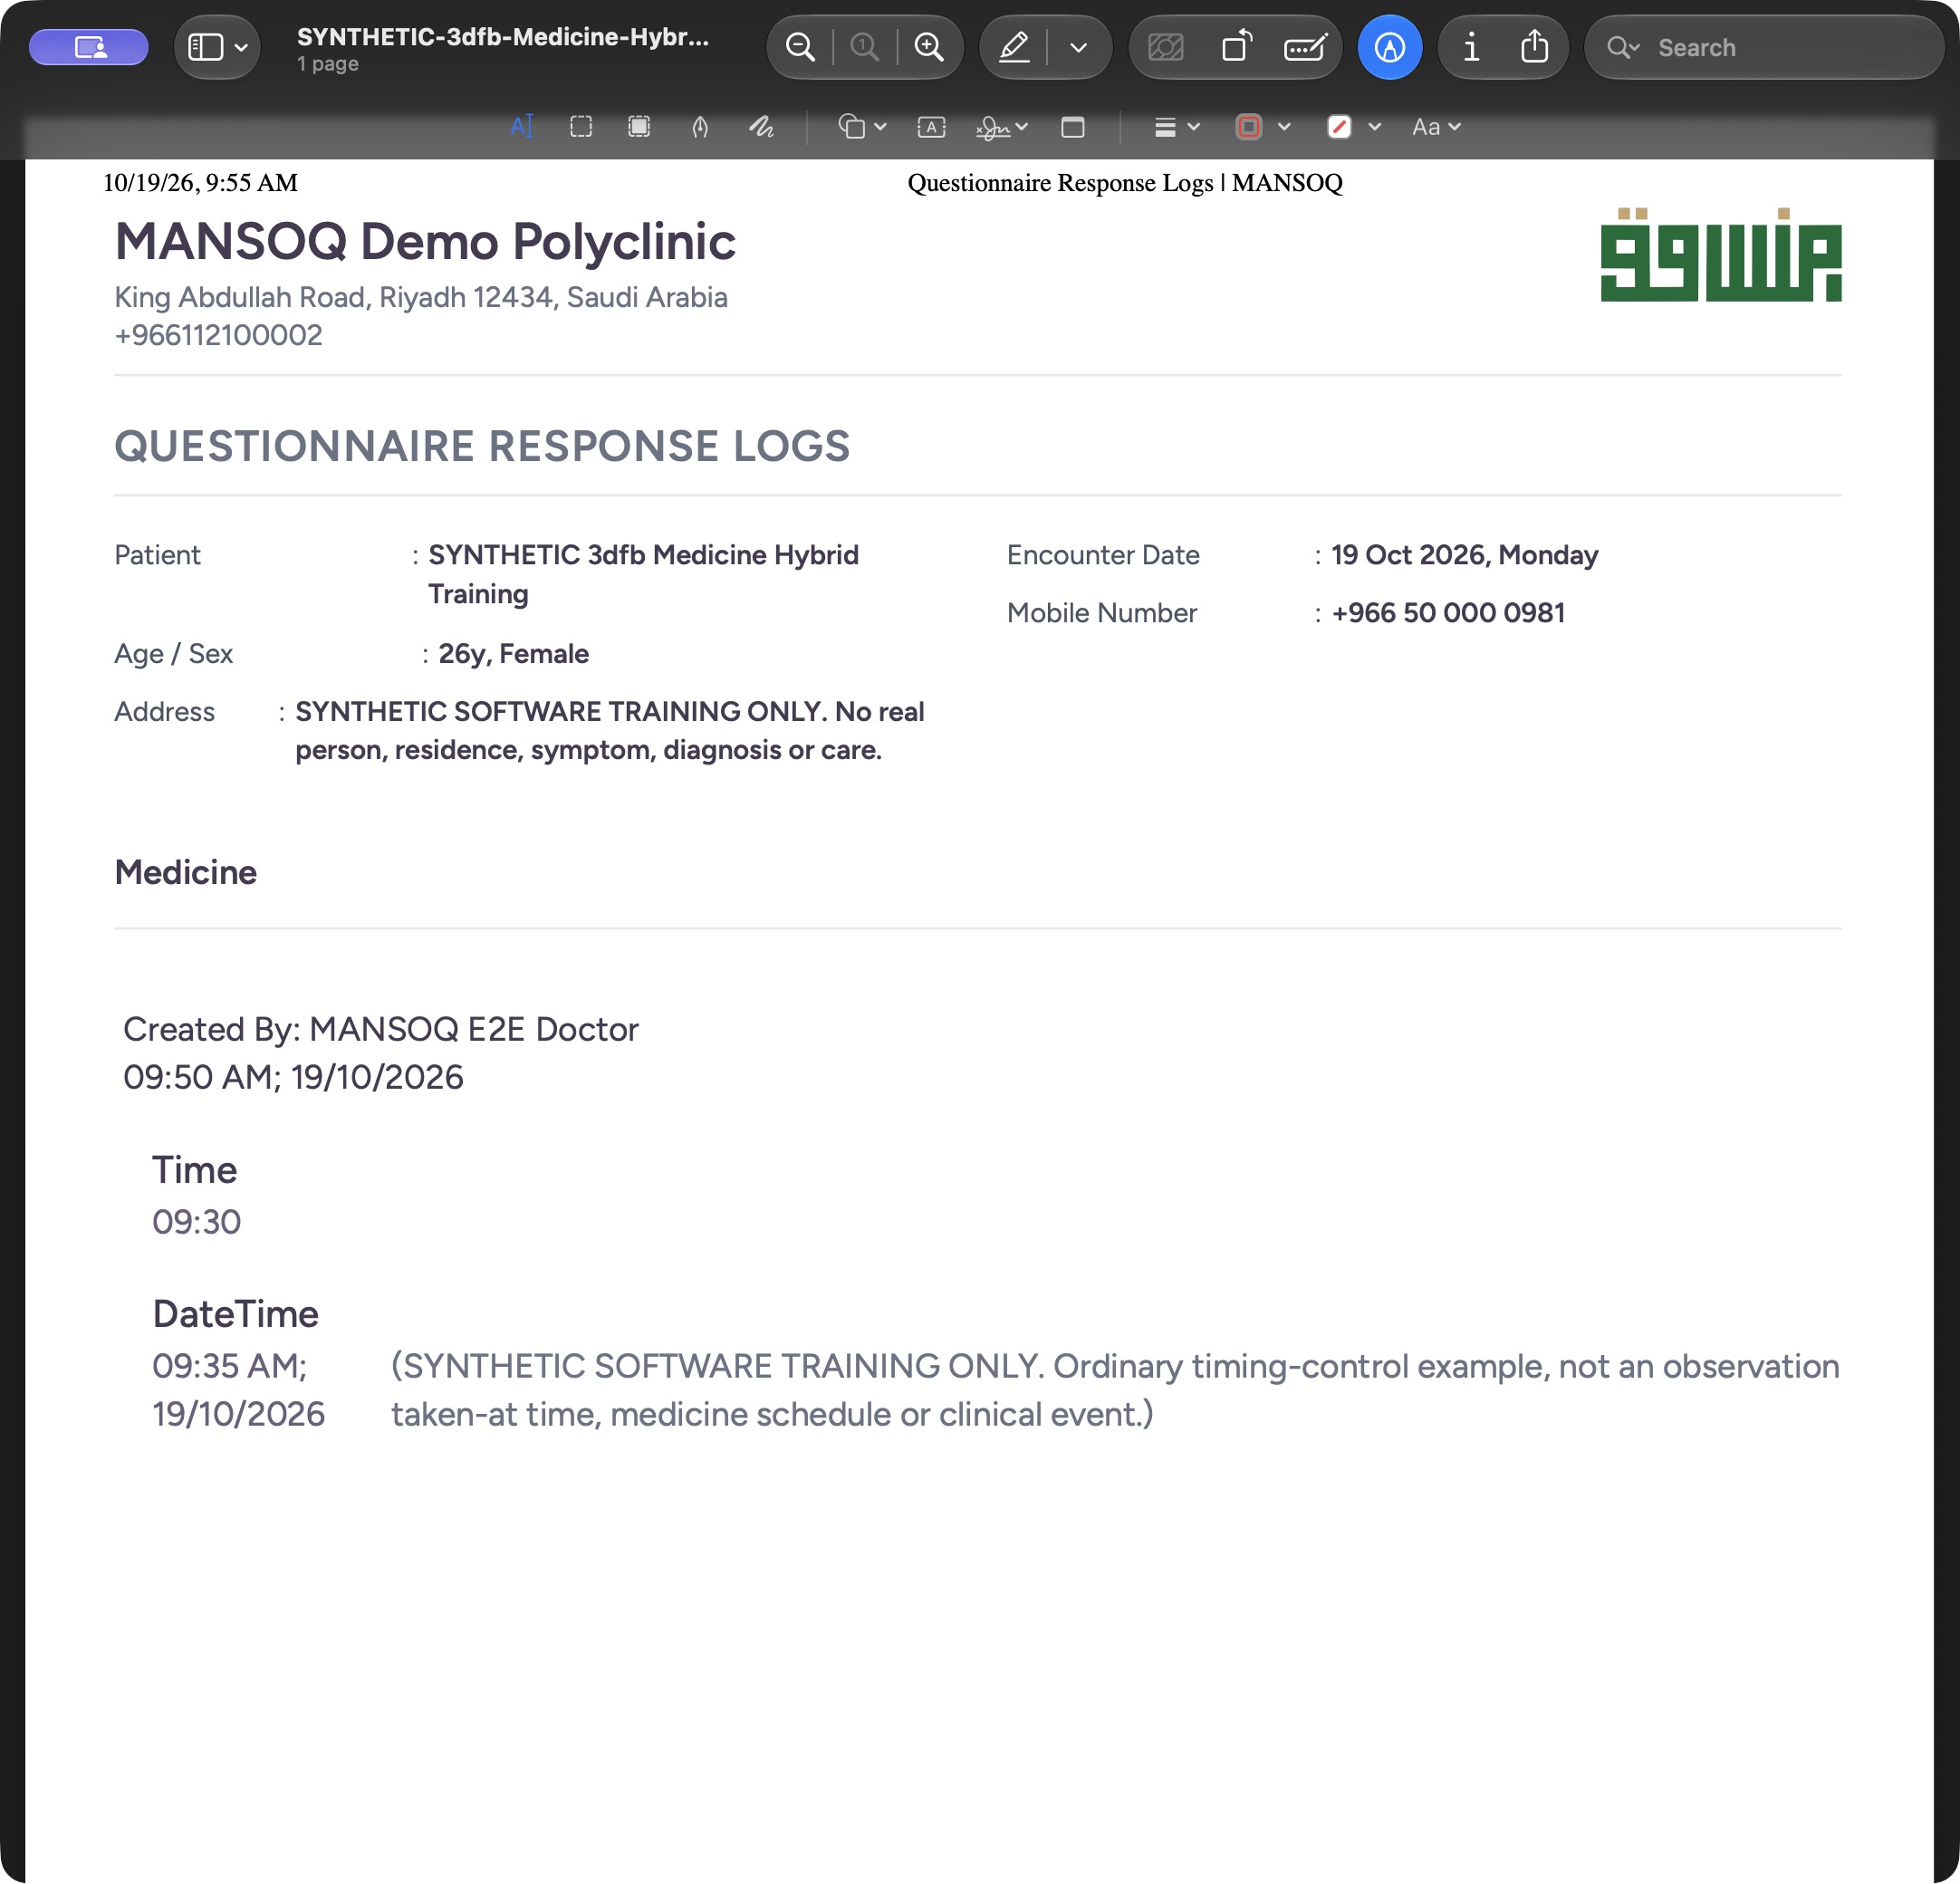
Task: Click the document title SYNTHETIC-3dfb-Medicine-Hybr…
Action: tap(503, 37)
